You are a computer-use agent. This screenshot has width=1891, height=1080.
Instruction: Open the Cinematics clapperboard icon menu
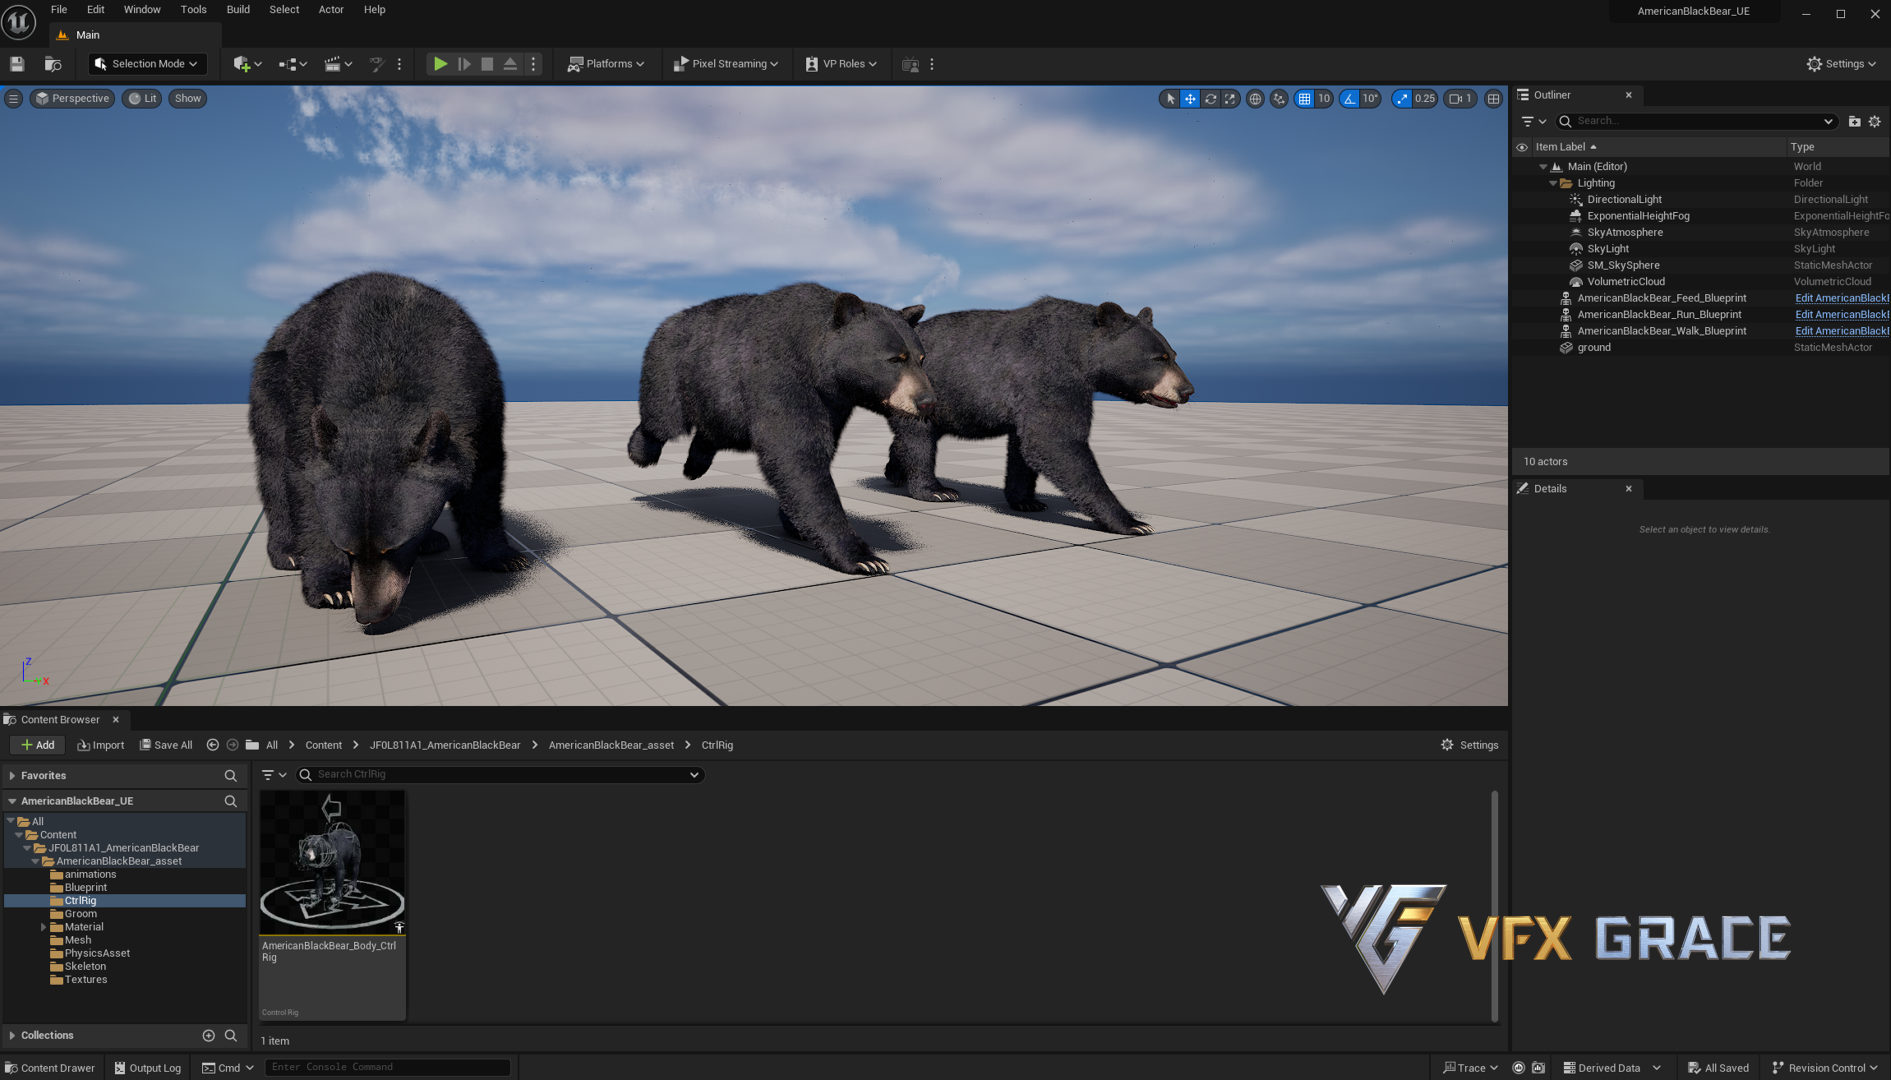point(338,64)
